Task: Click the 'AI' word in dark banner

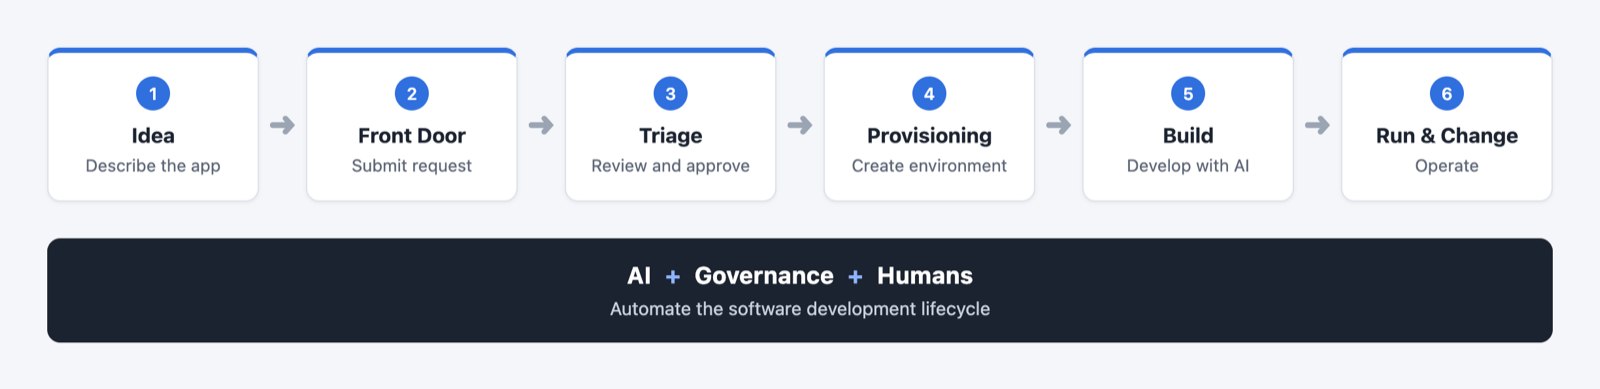Action: coord(639,276)
